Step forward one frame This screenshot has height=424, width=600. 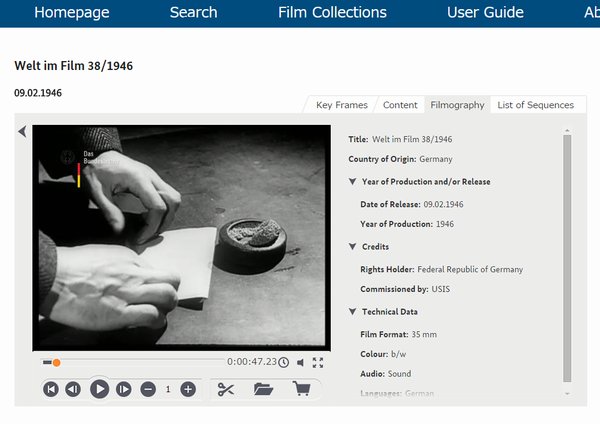point(124,390)
